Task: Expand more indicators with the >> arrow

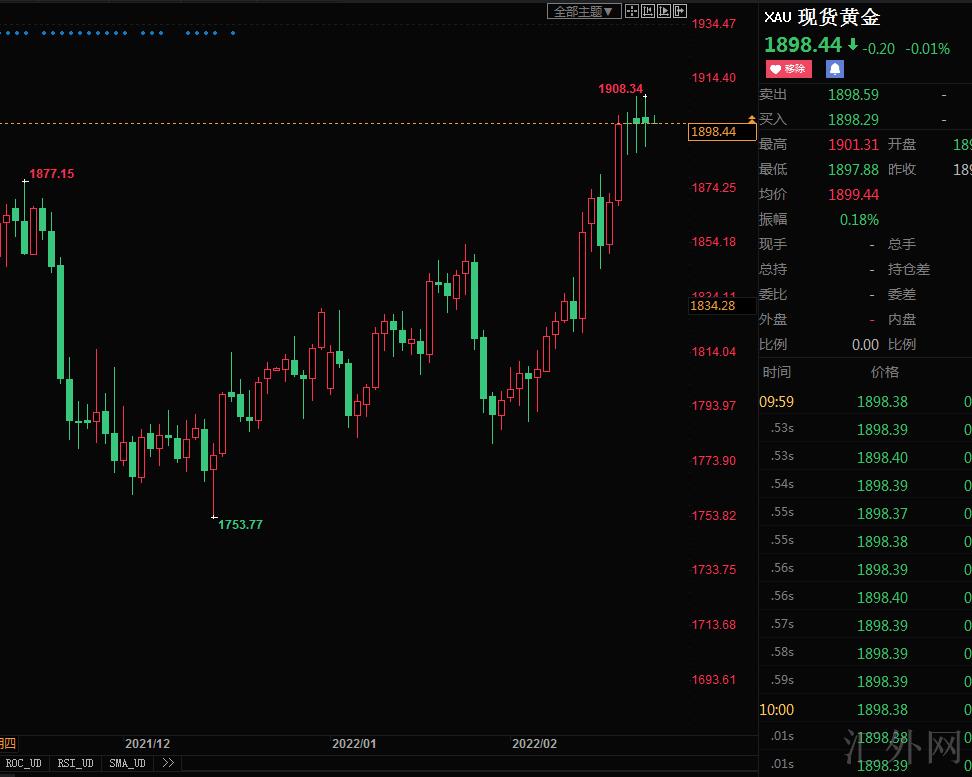Action: tap(167, 763)
